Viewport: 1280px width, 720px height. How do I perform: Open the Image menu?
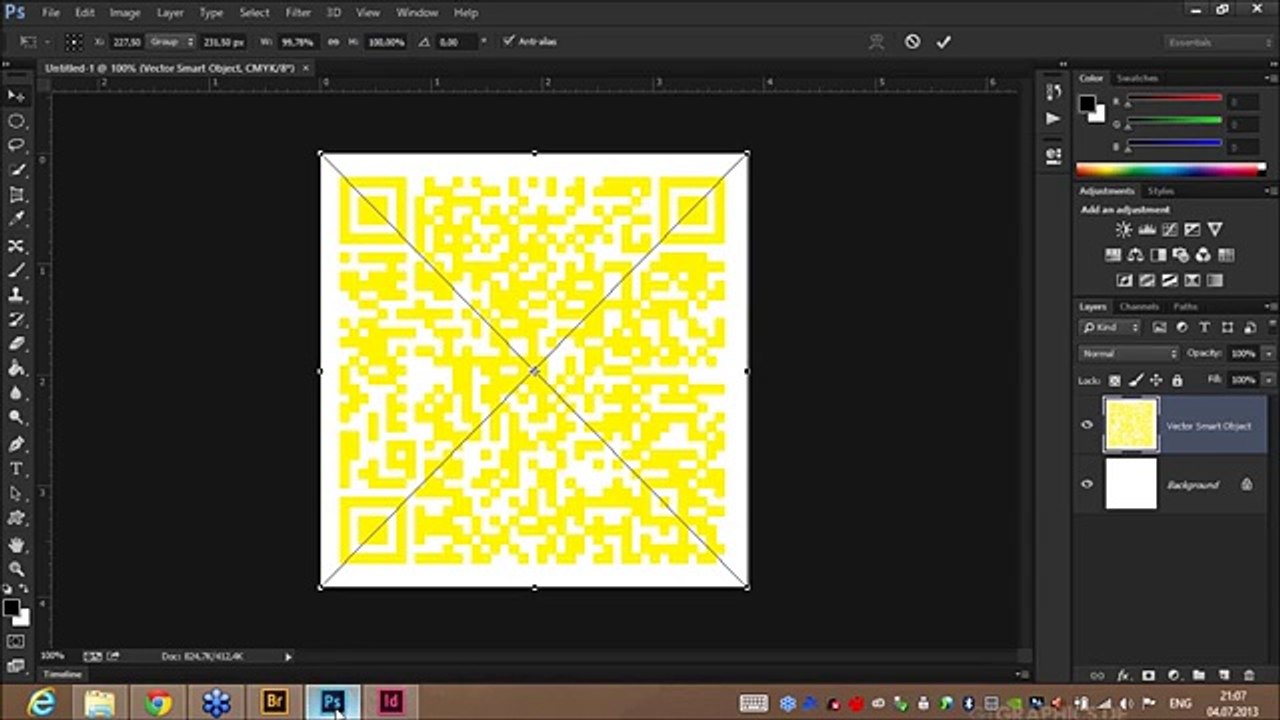pos(124,12)
